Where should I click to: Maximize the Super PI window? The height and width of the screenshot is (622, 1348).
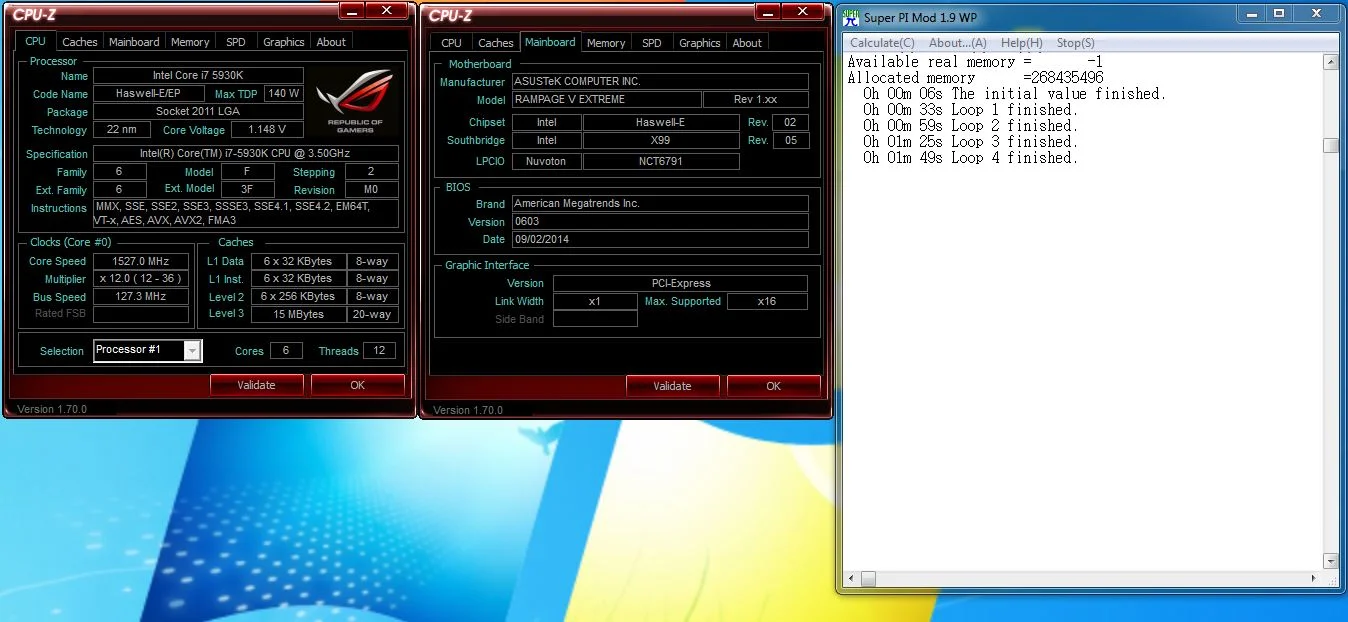click(1278, 14)
